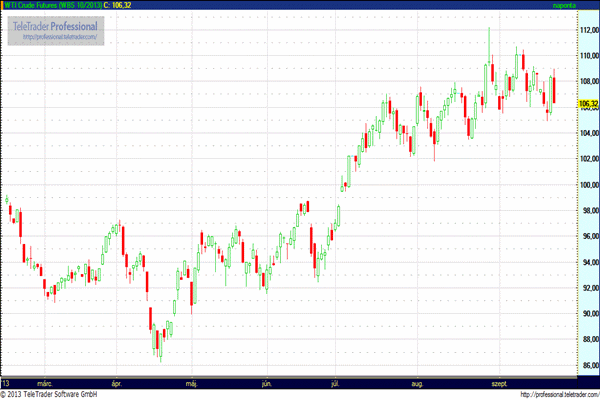Viewport: 600px width, 400px height.
Task: Click the TeleTrader Professional watermark logo
Action: pyautogui.click(x=56, y=25)
